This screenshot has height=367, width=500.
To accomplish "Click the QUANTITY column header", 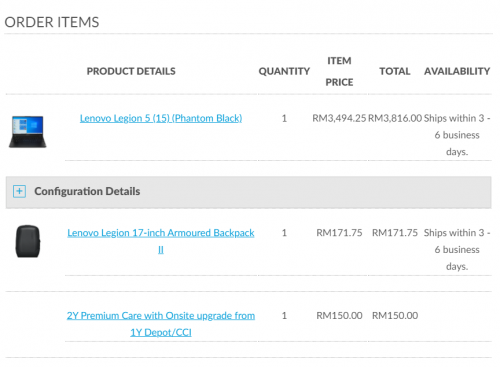I will (x=284, y=71).
